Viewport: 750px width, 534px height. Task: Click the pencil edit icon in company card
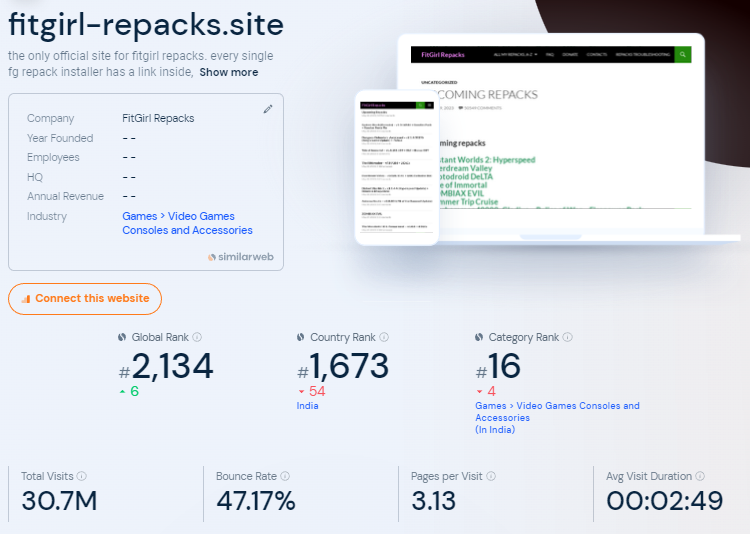[268, 109]
